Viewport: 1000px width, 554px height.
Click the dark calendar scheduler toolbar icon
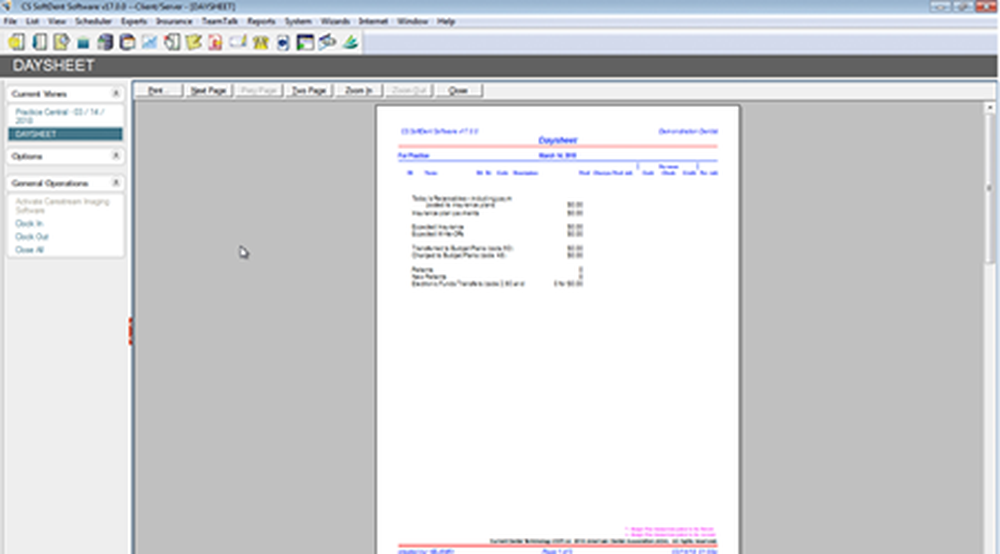(128, 42)
